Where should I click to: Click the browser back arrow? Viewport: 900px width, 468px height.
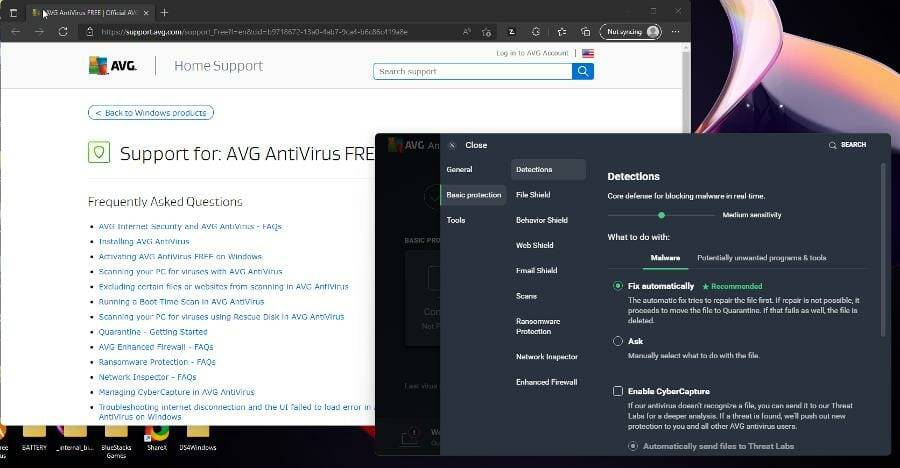[16, 32]
